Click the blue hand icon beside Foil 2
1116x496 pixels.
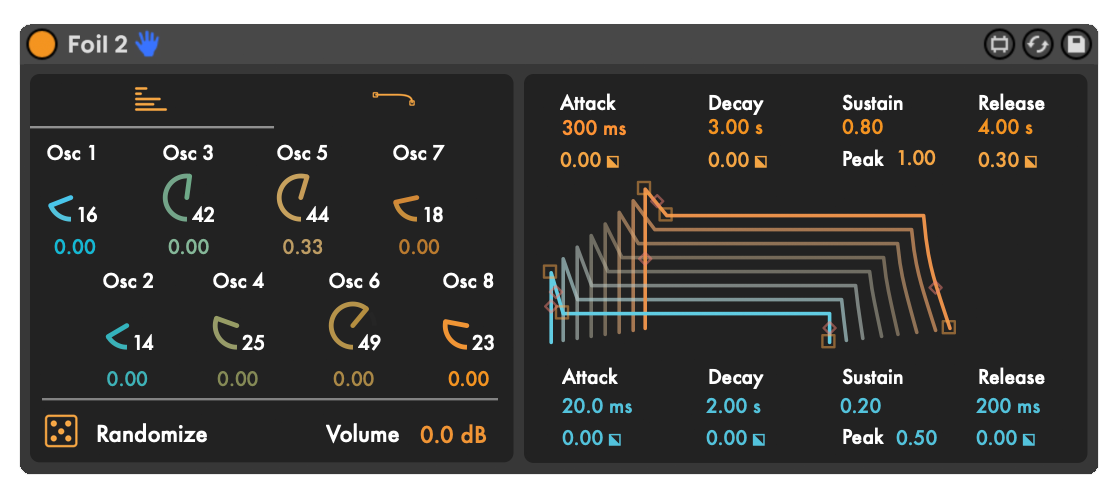pos(149,44)
